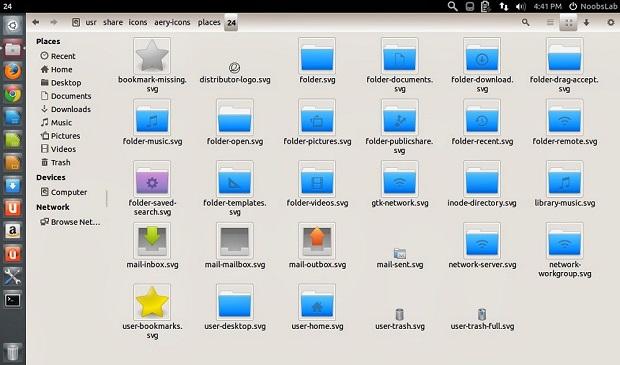This screenshot has height=365, width=620.
Task: Select the folder-recent.svg icon
Action: (482, 117)
